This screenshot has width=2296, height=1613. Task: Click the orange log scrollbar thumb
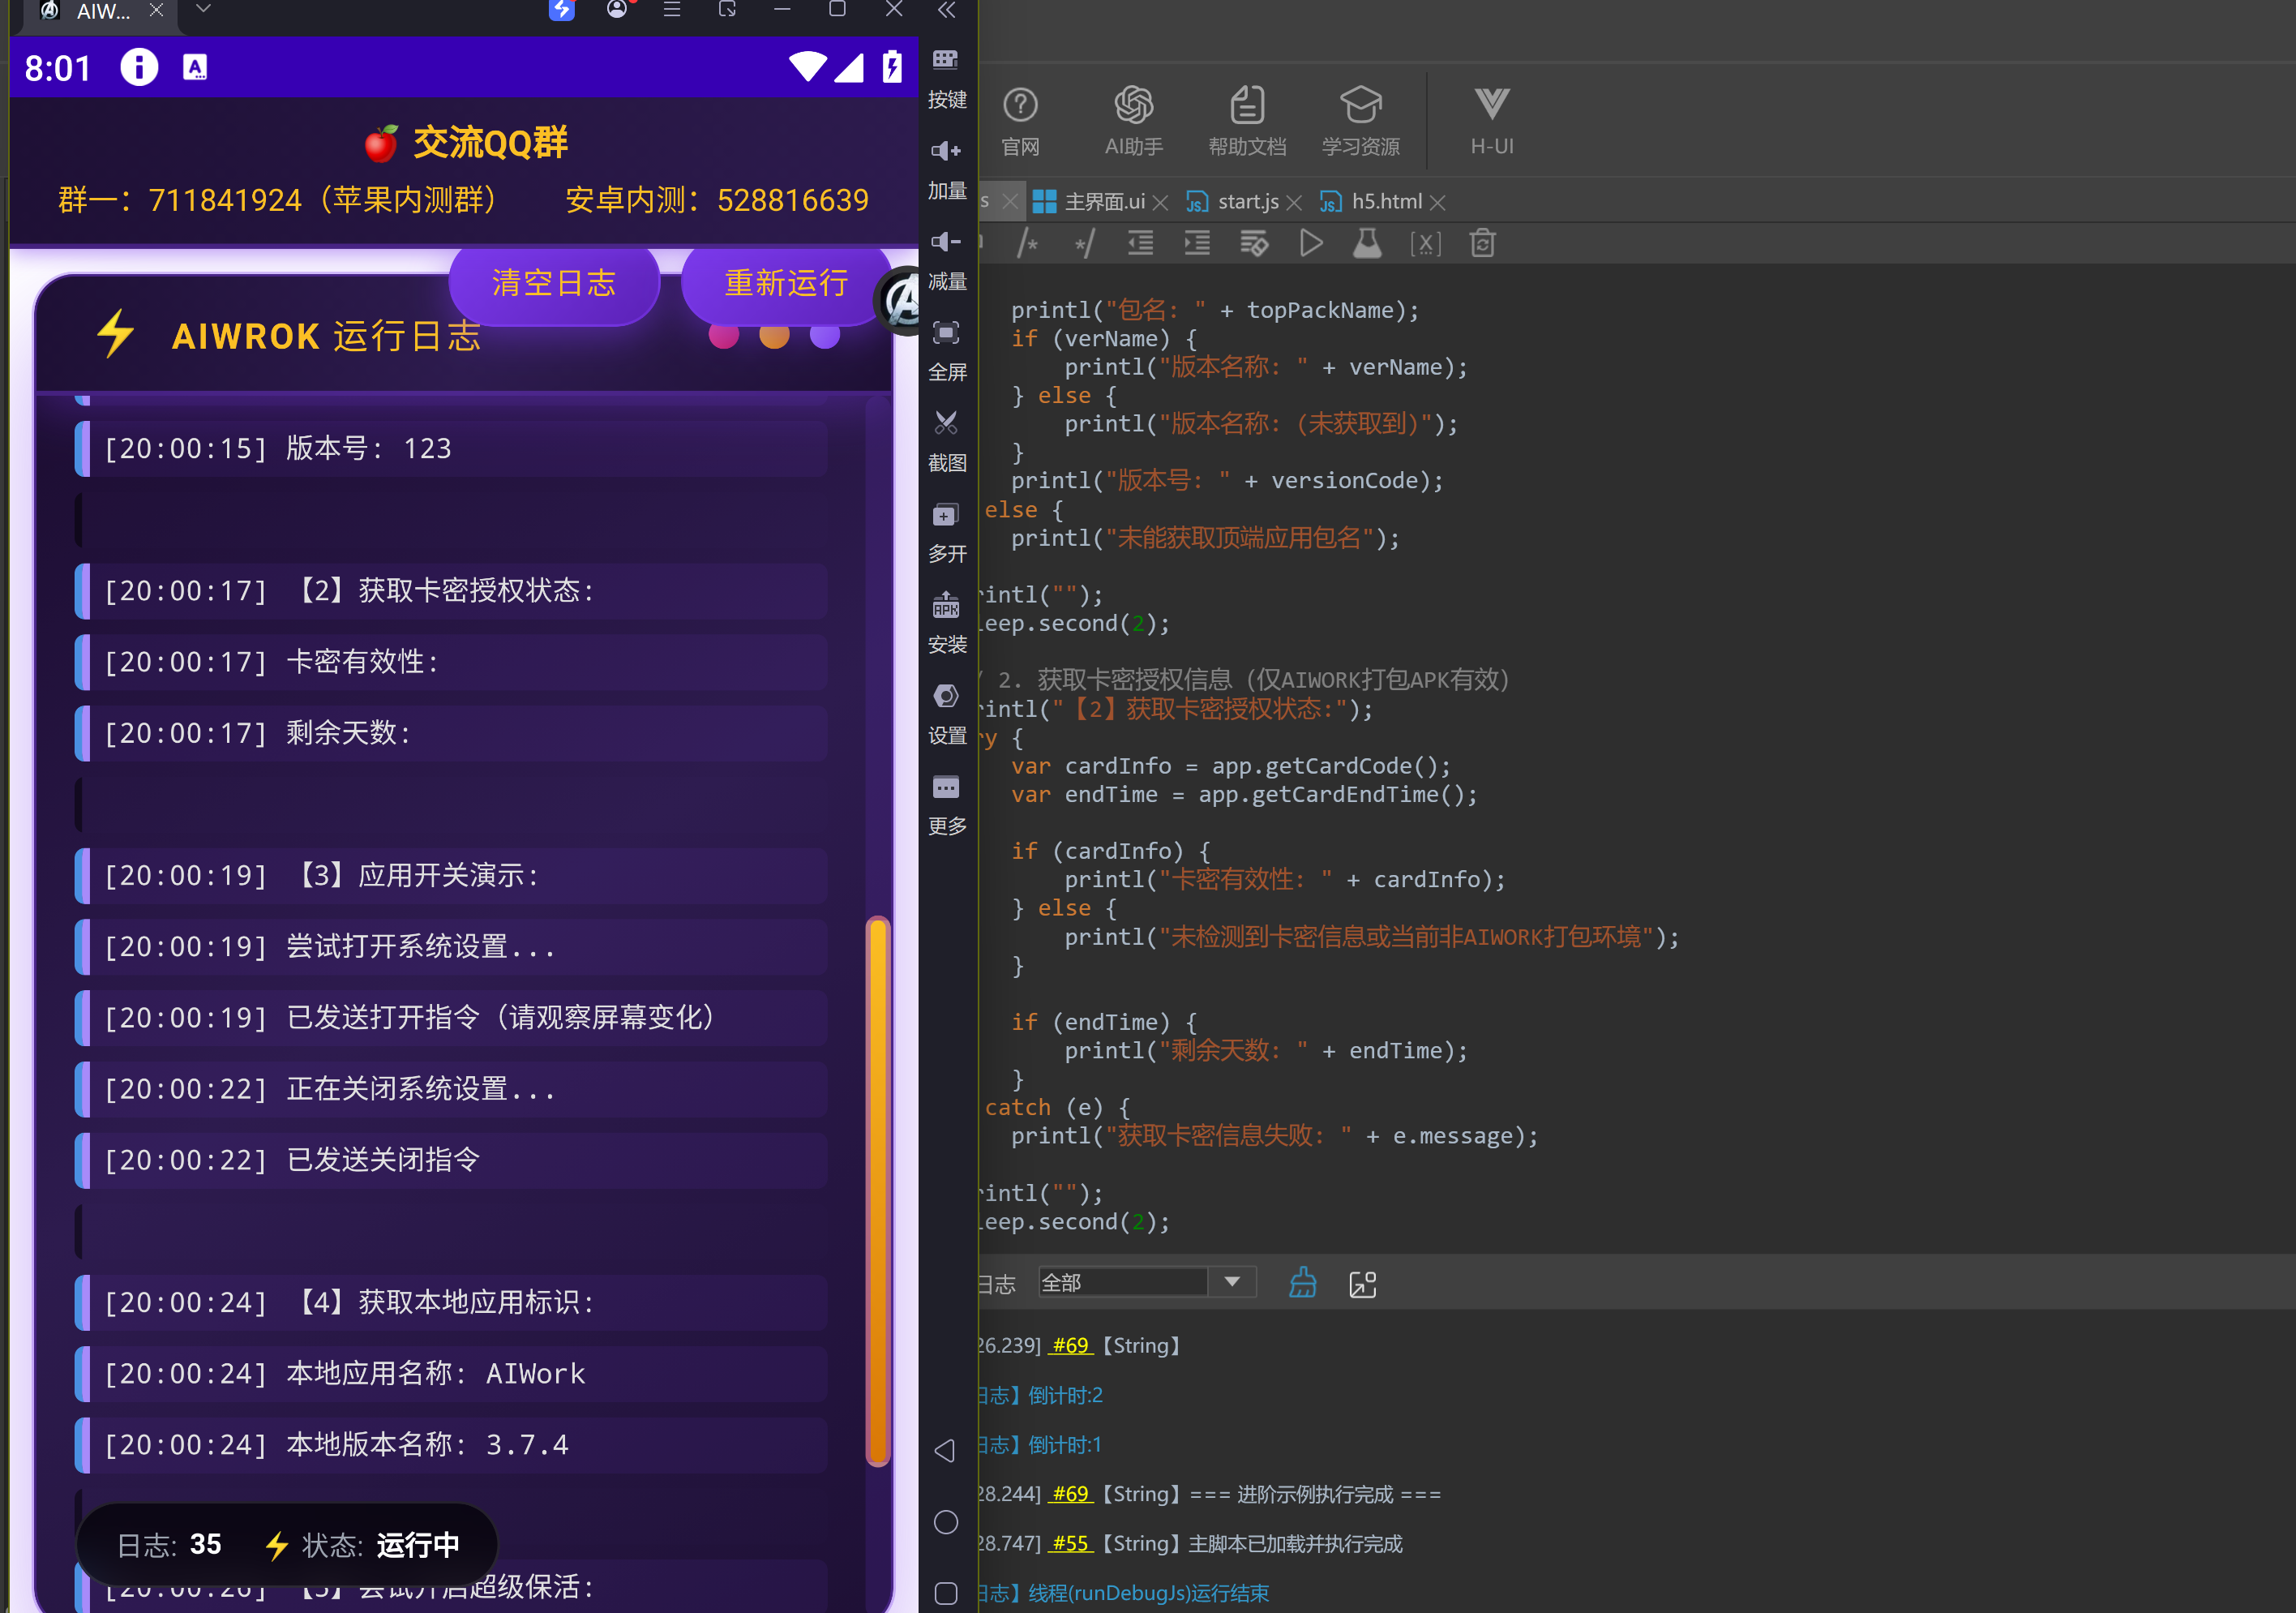click(x=878, y=1191)
